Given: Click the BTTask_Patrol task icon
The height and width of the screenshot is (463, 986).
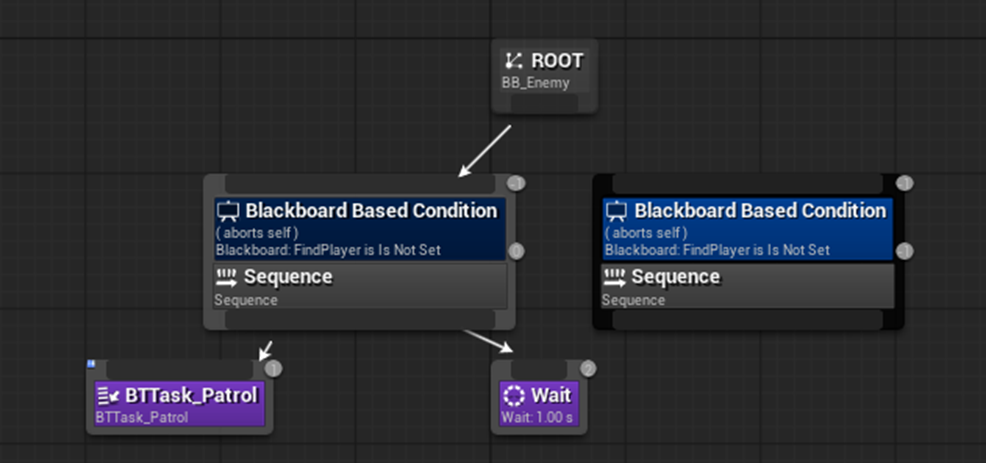Looking at the screenshot, I should 108,395.
